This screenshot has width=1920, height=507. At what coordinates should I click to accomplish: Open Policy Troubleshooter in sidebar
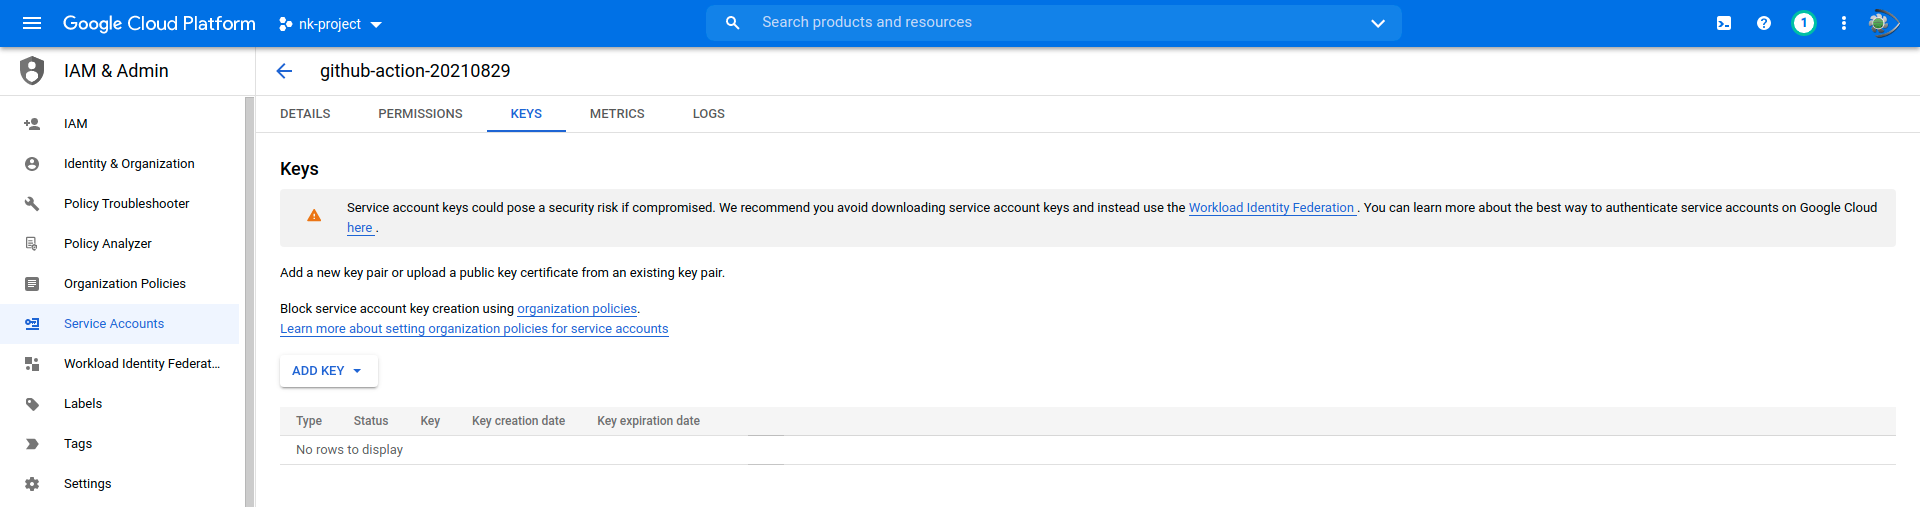tap(126, 204)
